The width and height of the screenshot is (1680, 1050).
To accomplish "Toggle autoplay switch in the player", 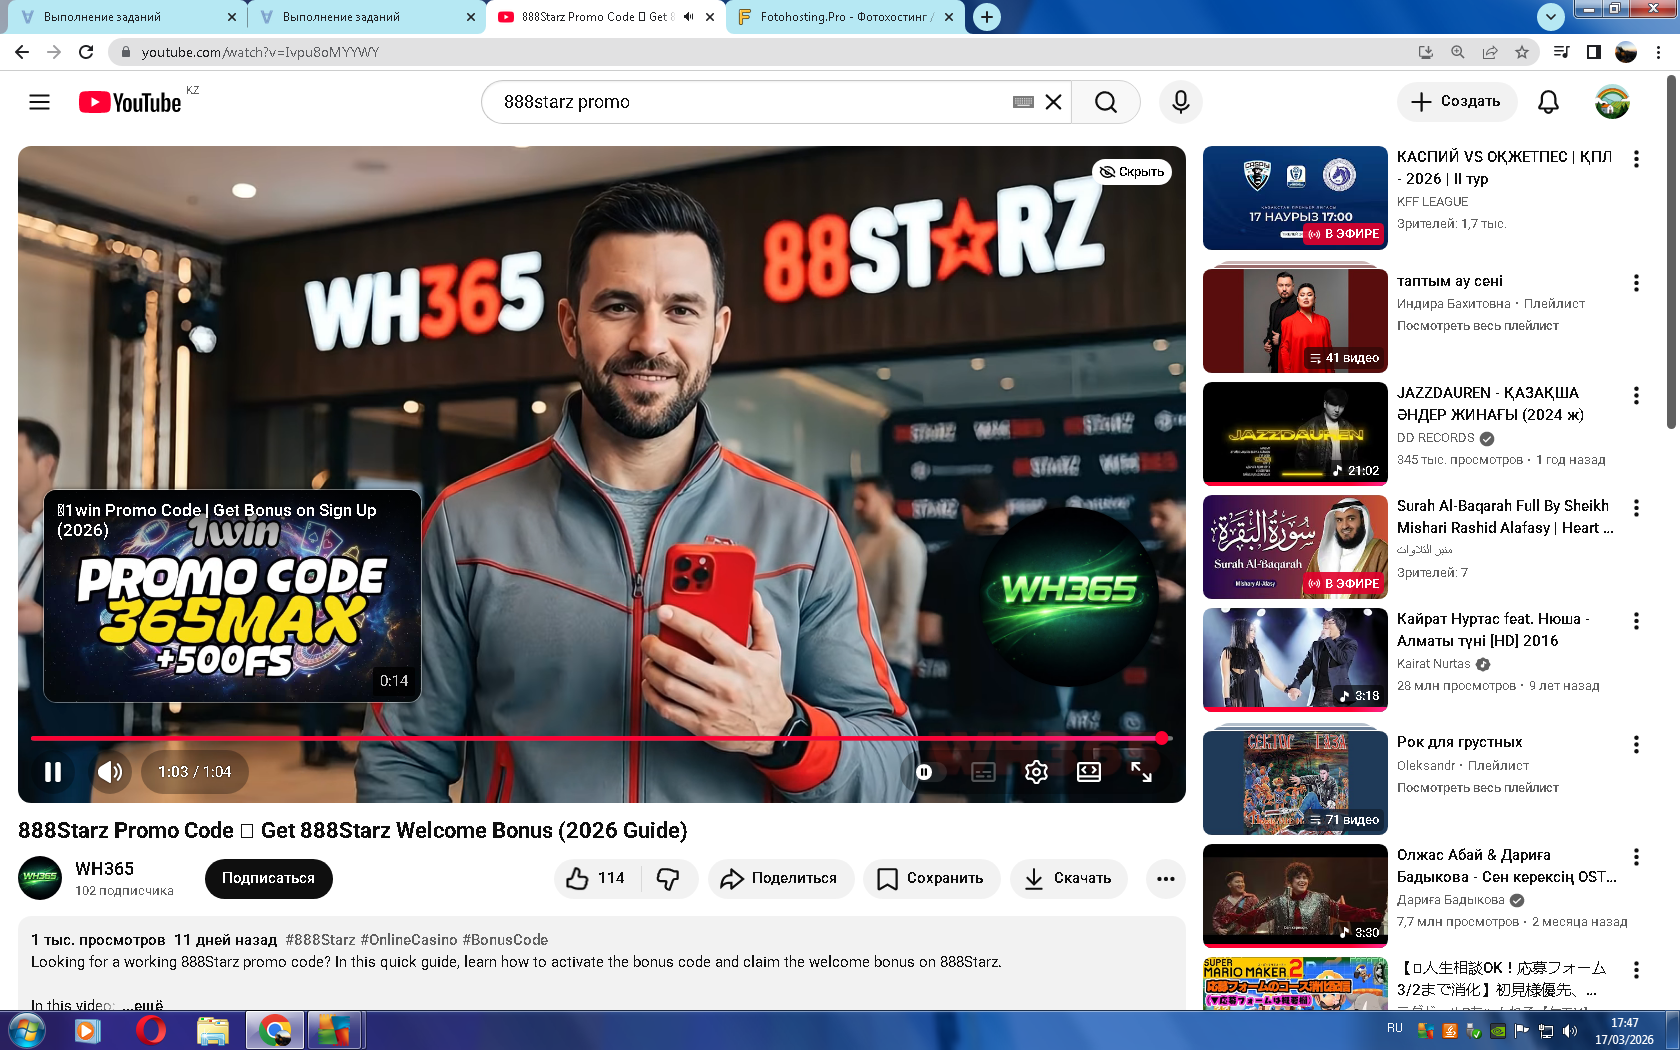I will pyautogui.click(x=925, y=772).
